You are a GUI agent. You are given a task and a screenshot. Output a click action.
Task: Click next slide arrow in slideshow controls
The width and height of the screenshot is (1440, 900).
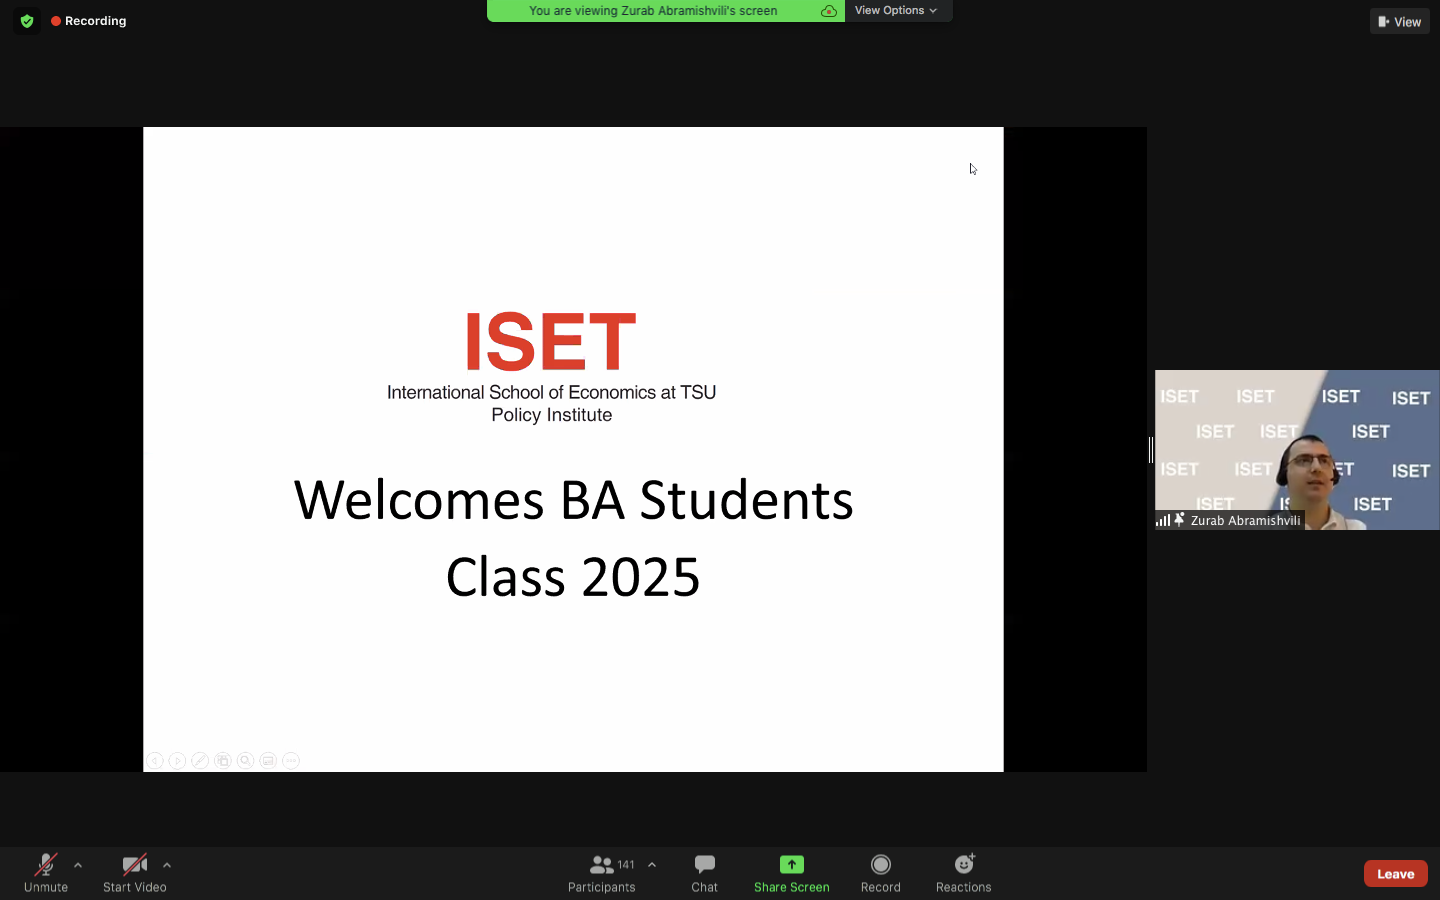click(177, 761)
